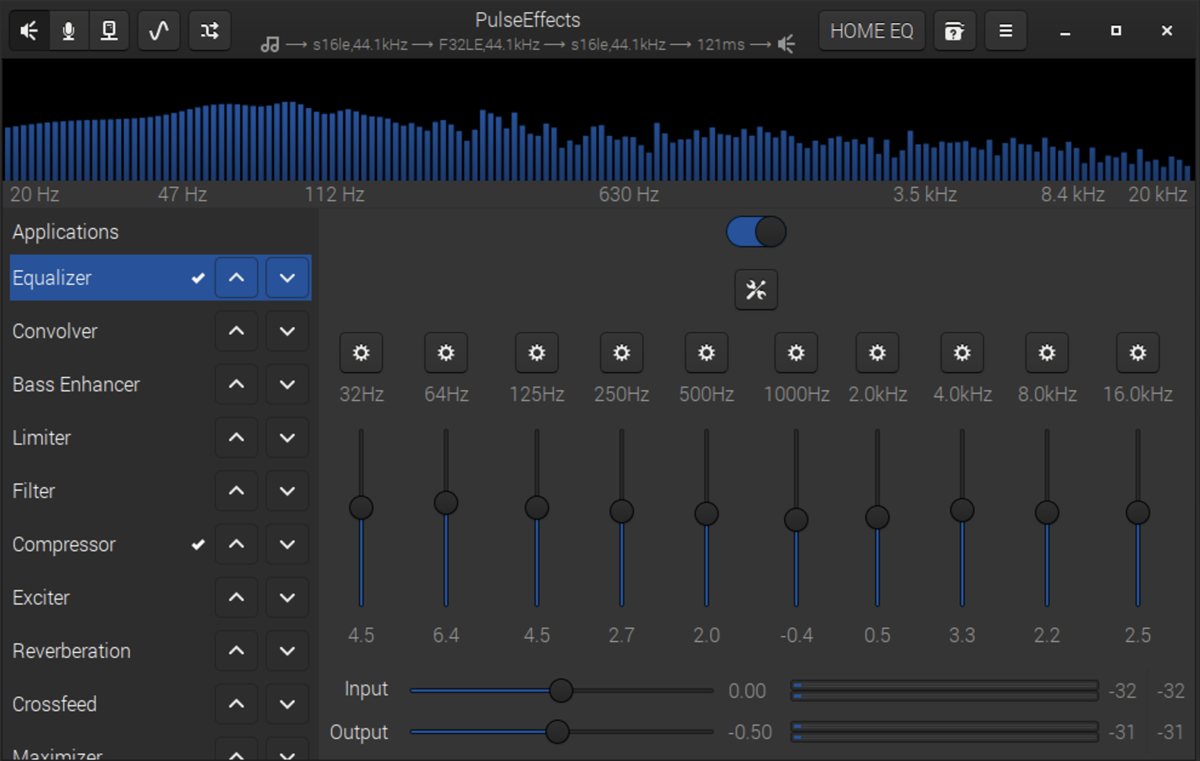The height and width of the screenshot is (761, 1200).
Task: Click the 6.4 gain value under 64Hz
Action: (x=446, y=635)
